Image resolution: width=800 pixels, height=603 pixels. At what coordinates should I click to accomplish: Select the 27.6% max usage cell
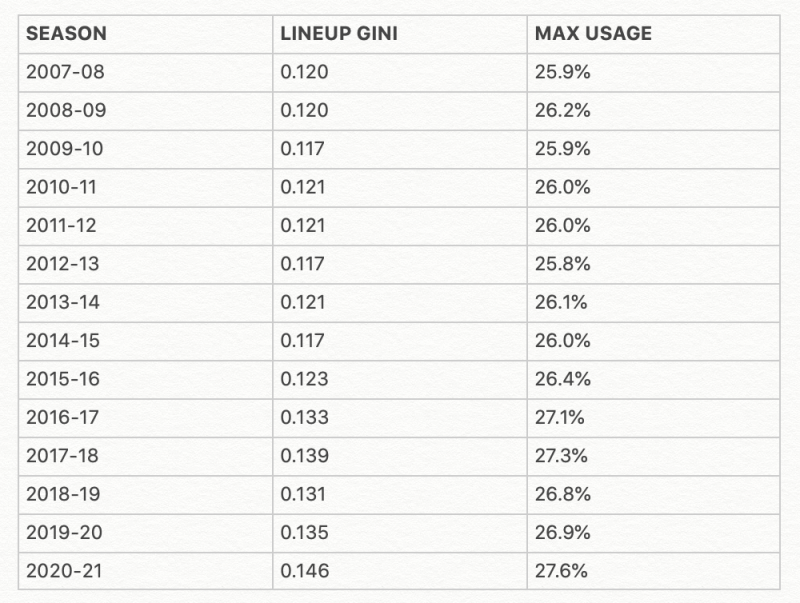coord(562,571)
